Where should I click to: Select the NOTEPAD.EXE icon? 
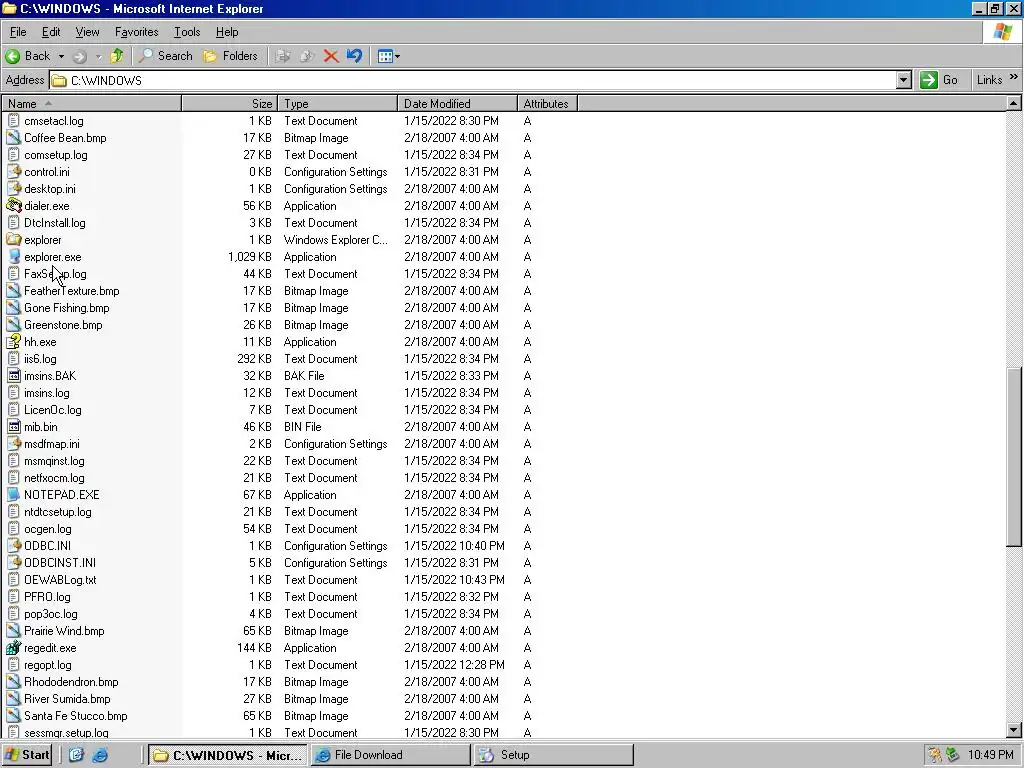14,494
